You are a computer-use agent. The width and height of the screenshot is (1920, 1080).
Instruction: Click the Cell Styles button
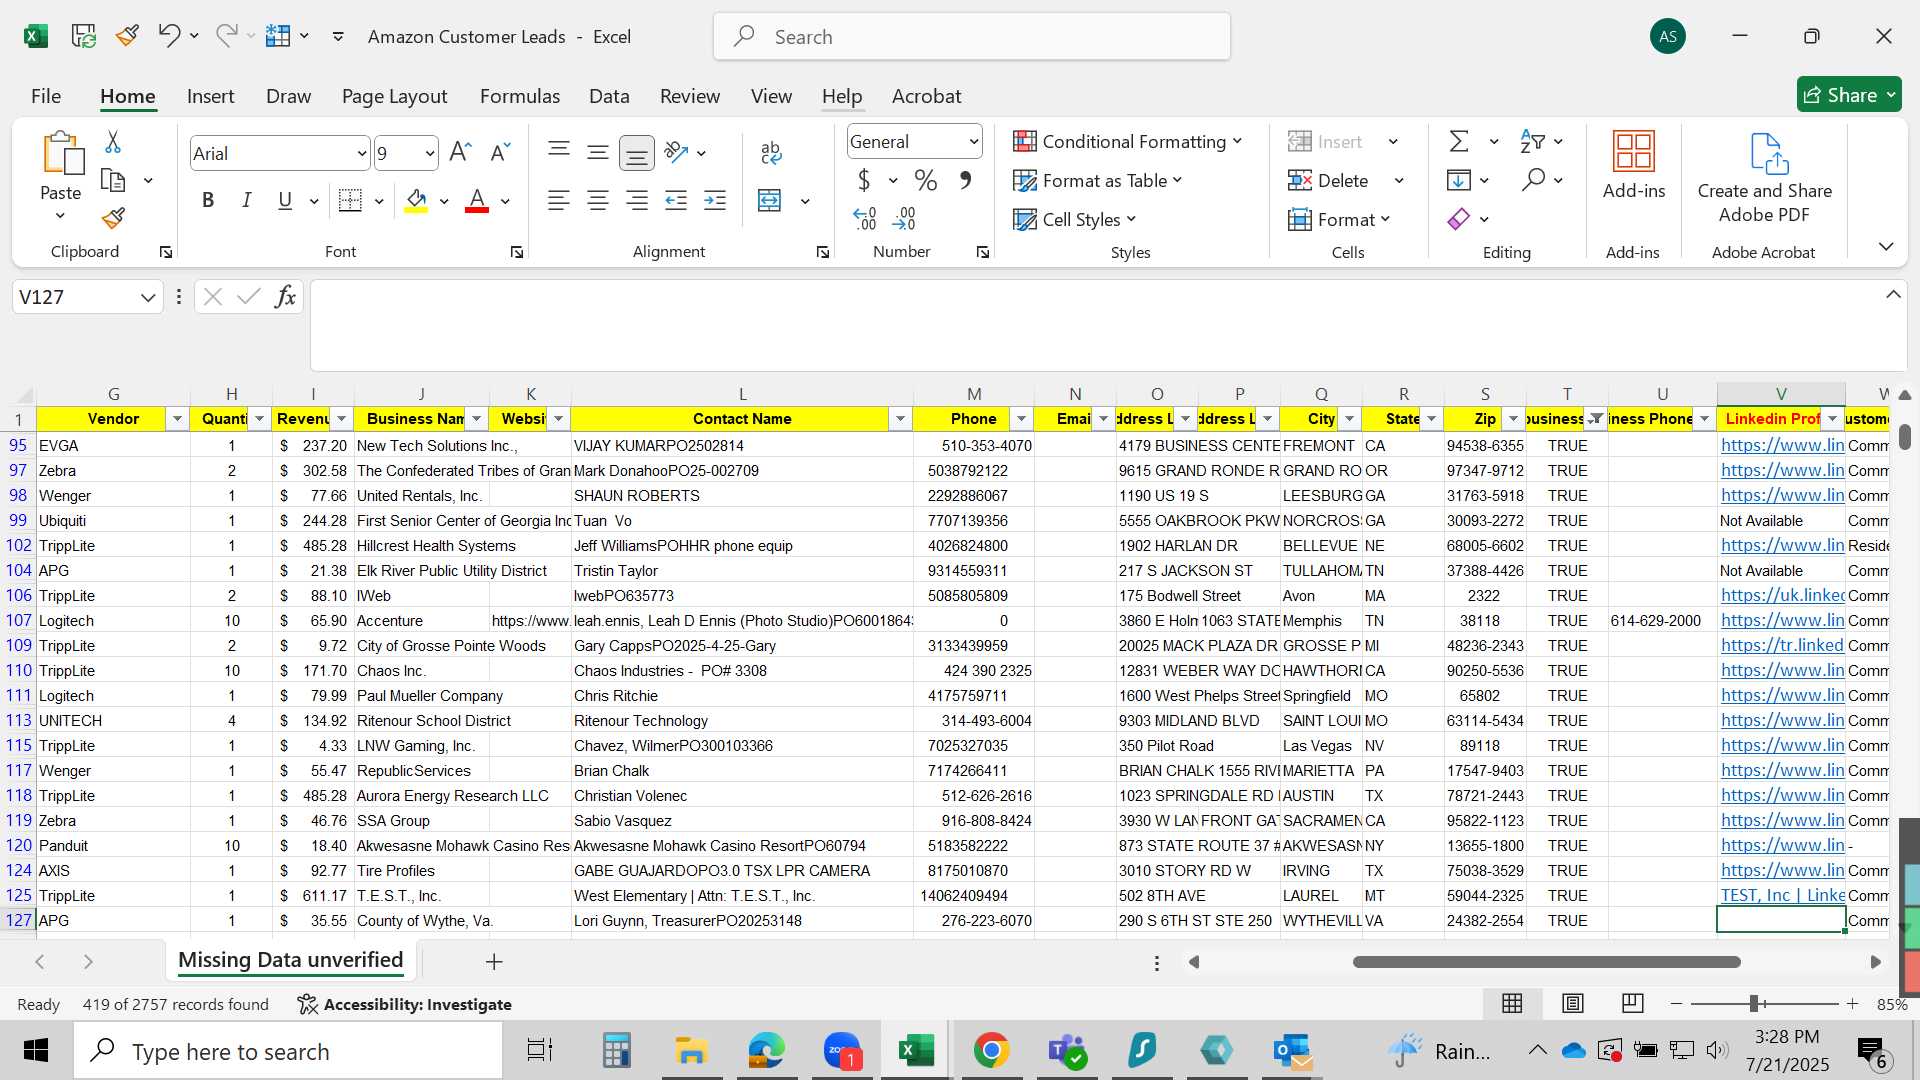click(x=1075, y=219)
